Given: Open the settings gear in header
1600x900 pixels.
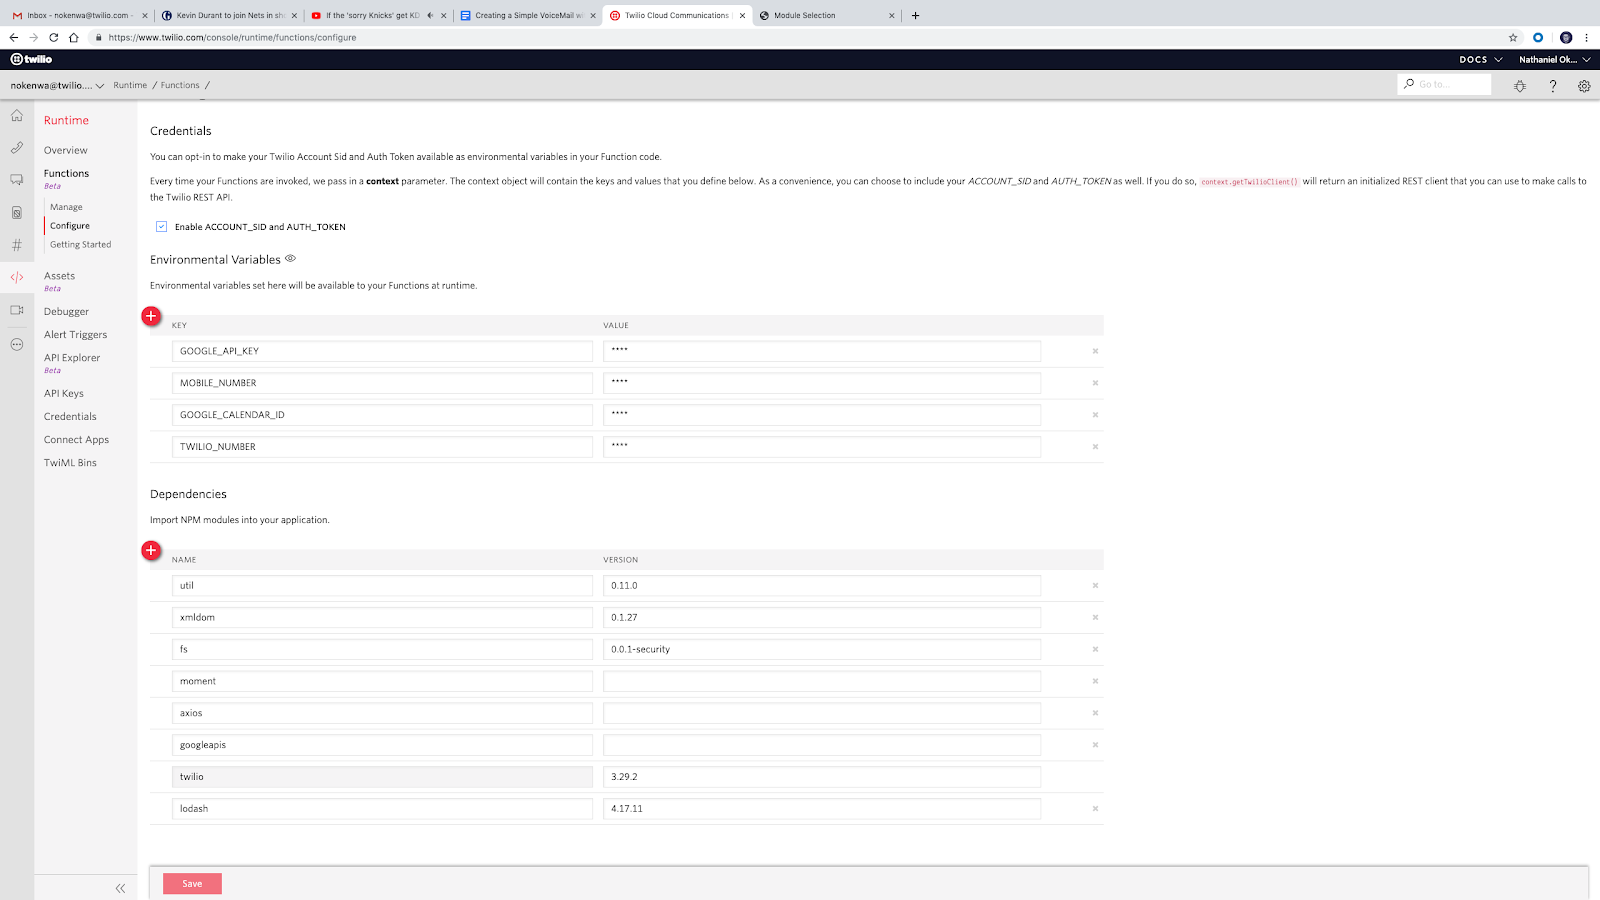Looking at the screenshot, I should pyautogui.click(x=1584, y=86).
